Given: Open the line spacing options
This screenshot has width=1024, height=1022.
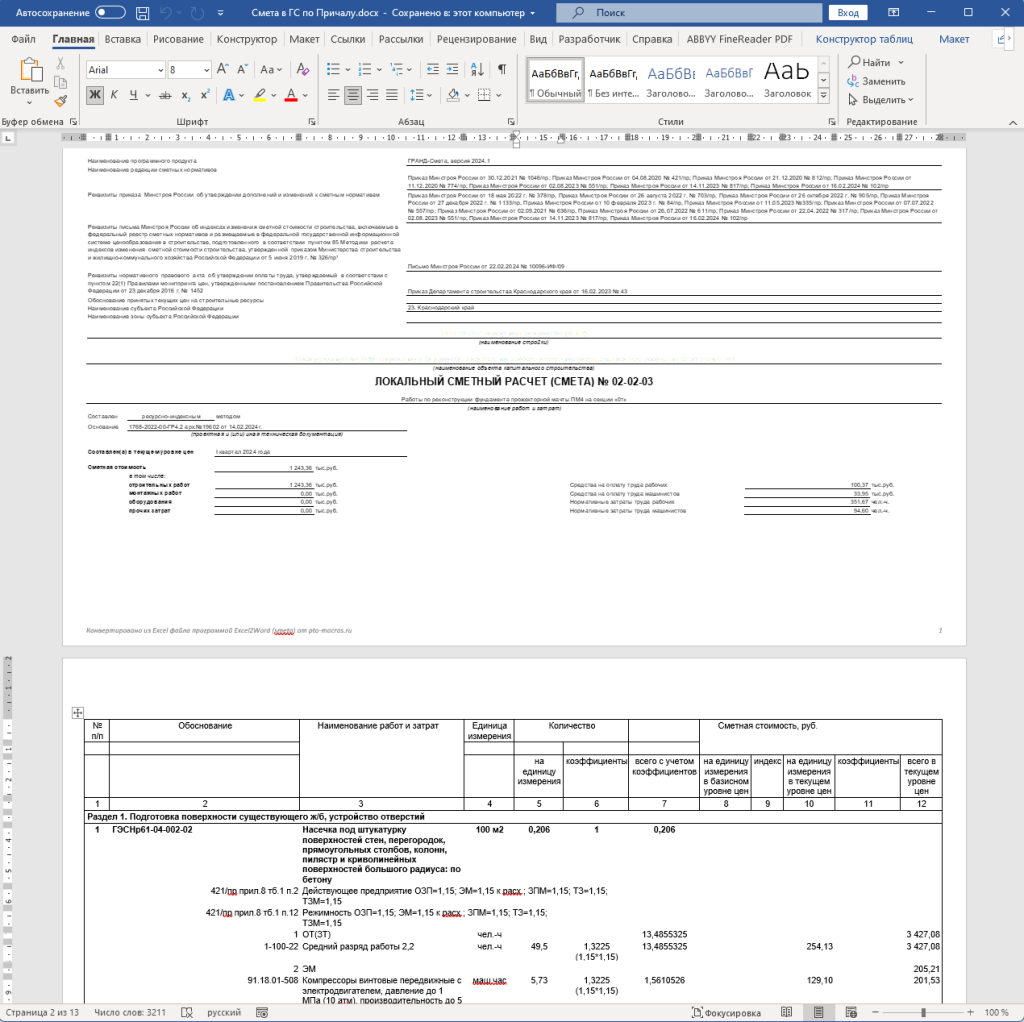Looking at the screenshot, I should (x=417, y=95).
